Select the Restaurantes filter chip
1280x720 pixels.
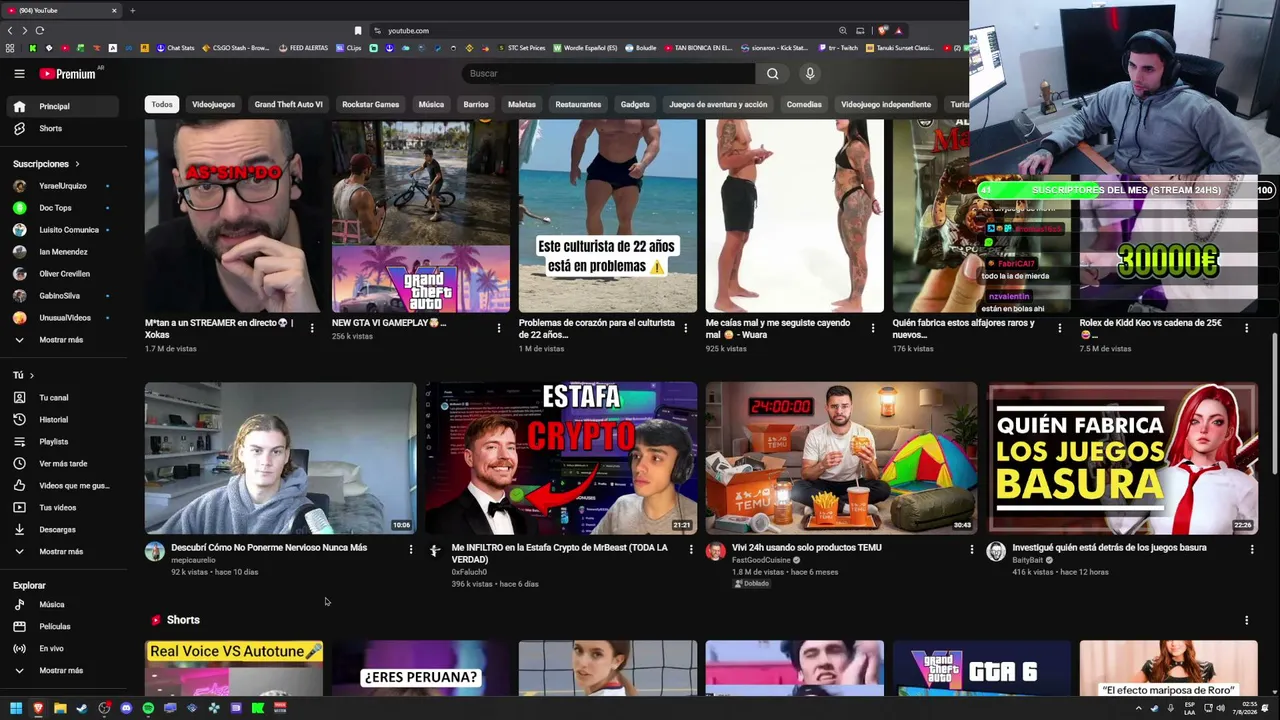tap(578, 104)
